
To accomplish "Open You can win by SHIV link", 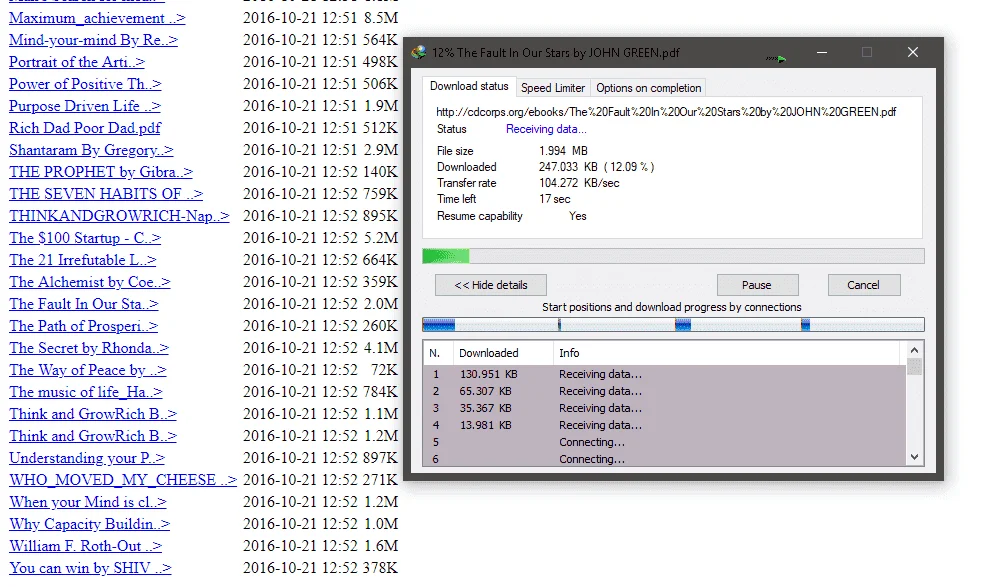I will (x=90, y=568).
